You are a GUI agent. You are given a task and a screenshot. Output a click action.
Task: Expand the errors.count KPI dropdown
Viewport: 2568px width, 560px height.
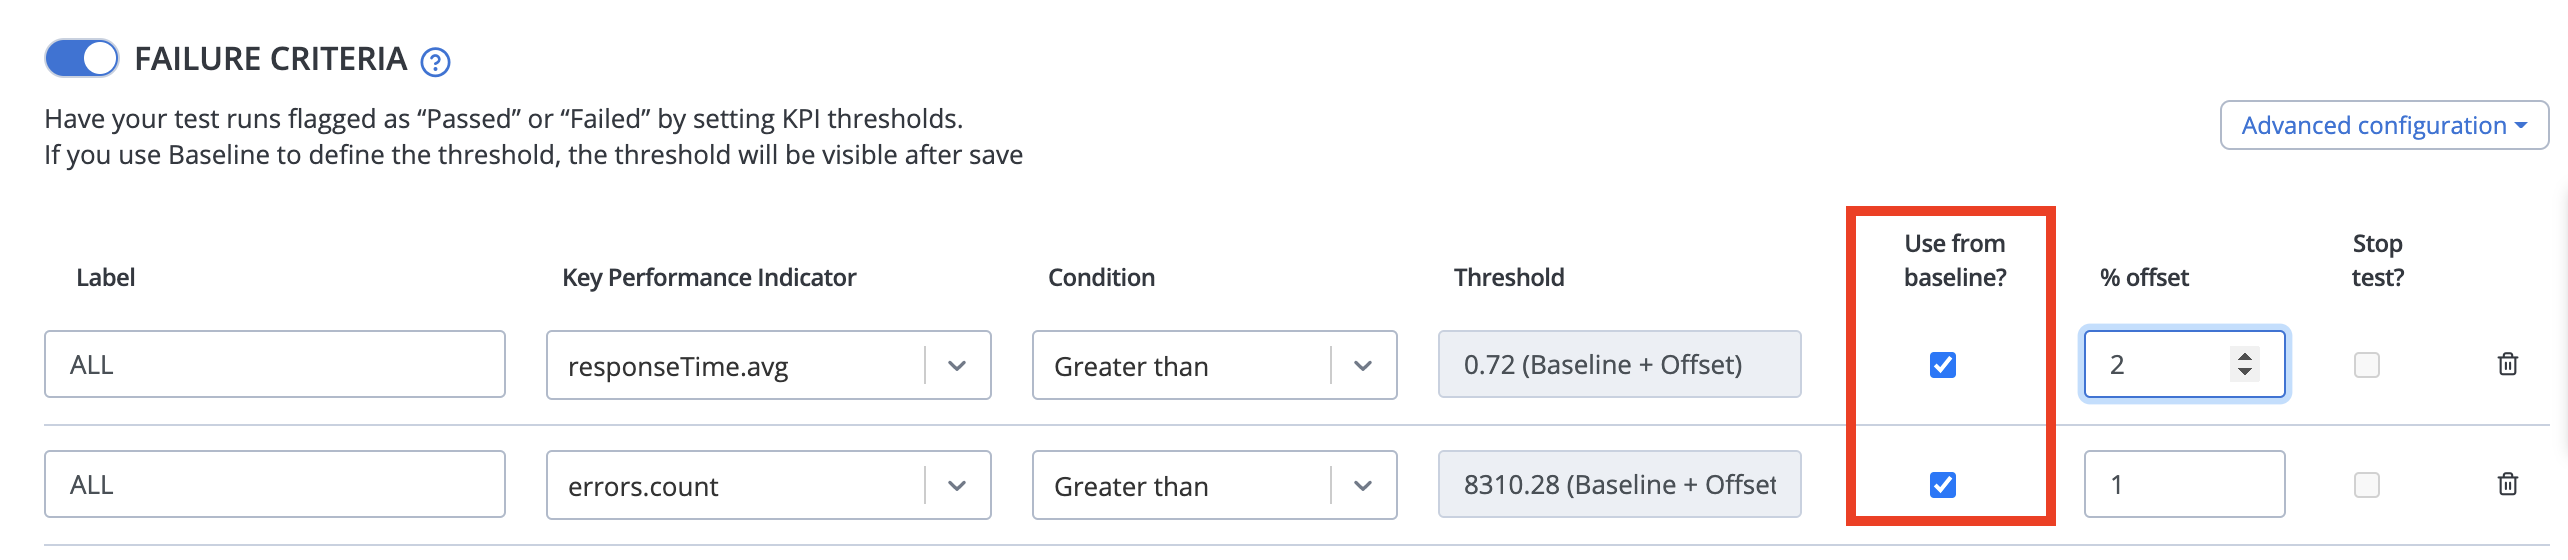pos(957,486)
